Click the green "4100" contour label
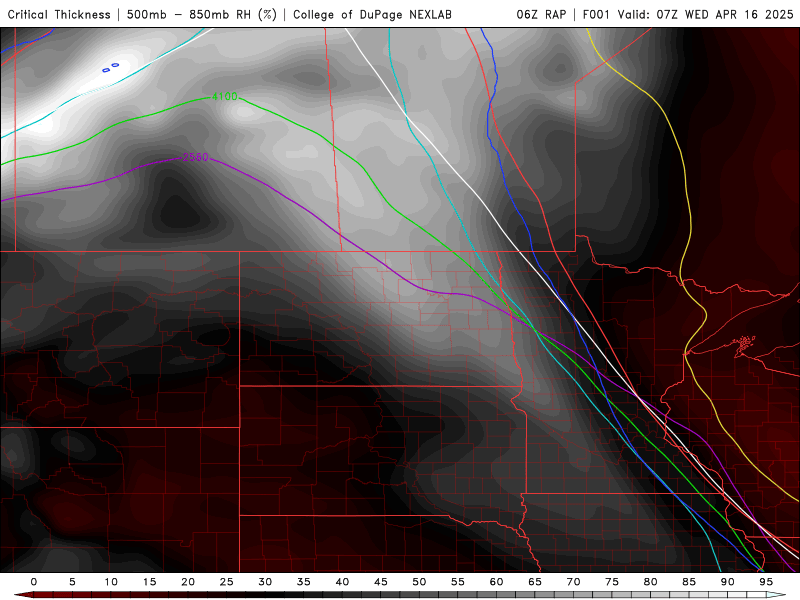800x600 pixels. coord(225,96)
